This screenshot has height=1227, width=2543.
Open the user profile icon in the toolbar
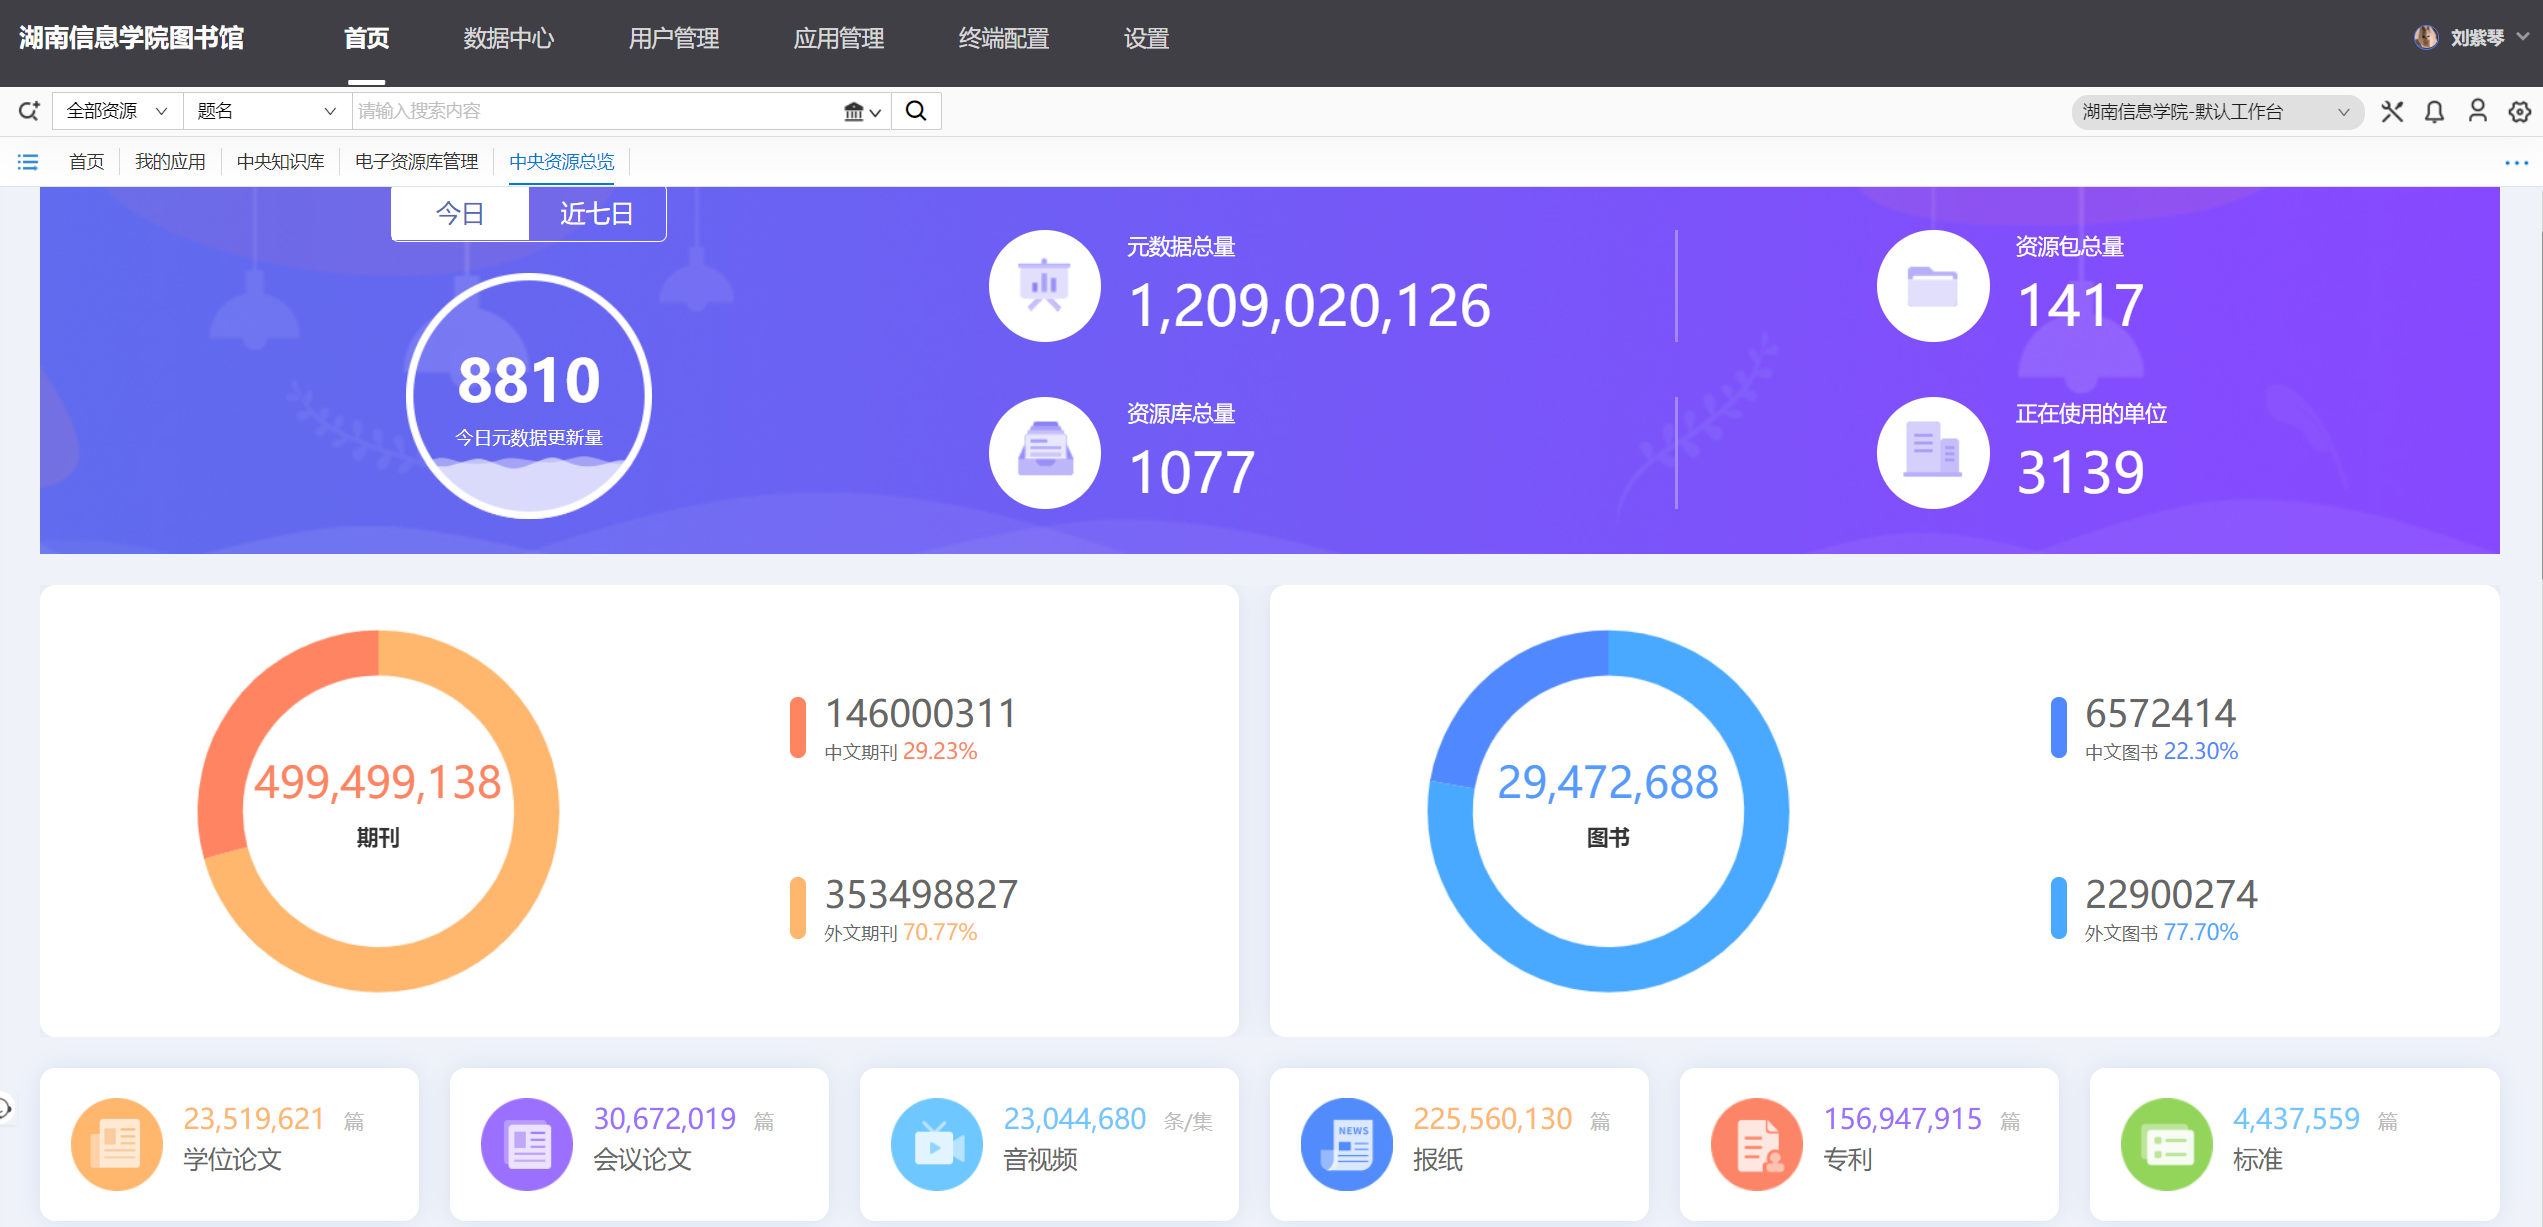pyautogui.click(x=2477, y=111)
